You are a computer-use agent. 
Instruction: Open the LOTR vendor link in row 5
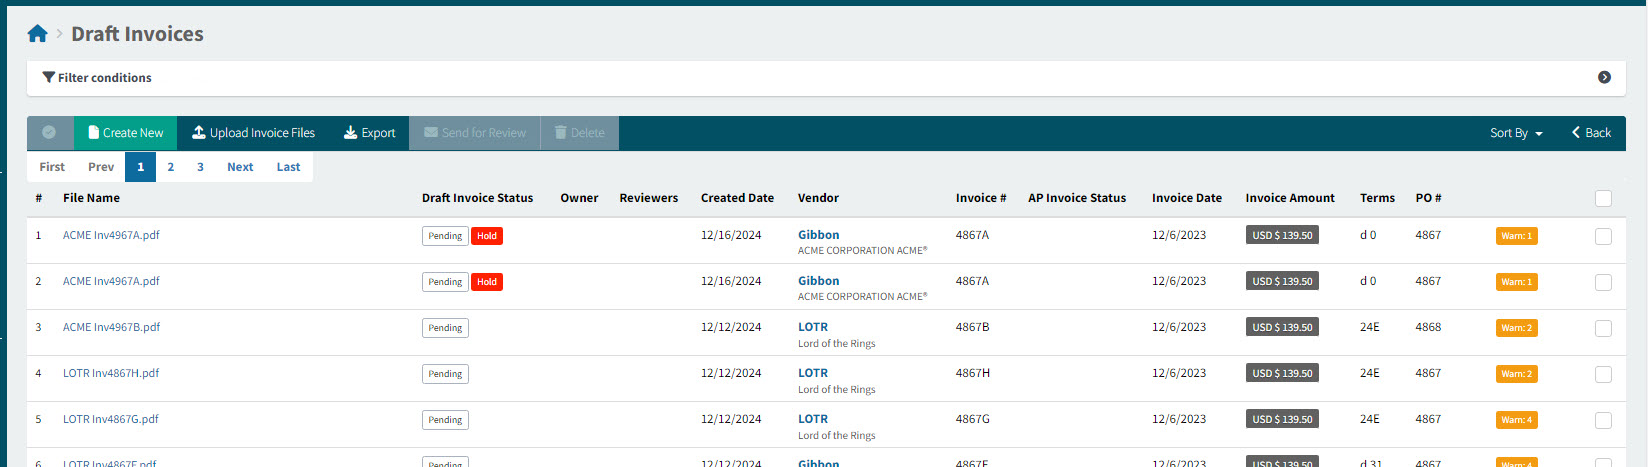pos(812,419)
